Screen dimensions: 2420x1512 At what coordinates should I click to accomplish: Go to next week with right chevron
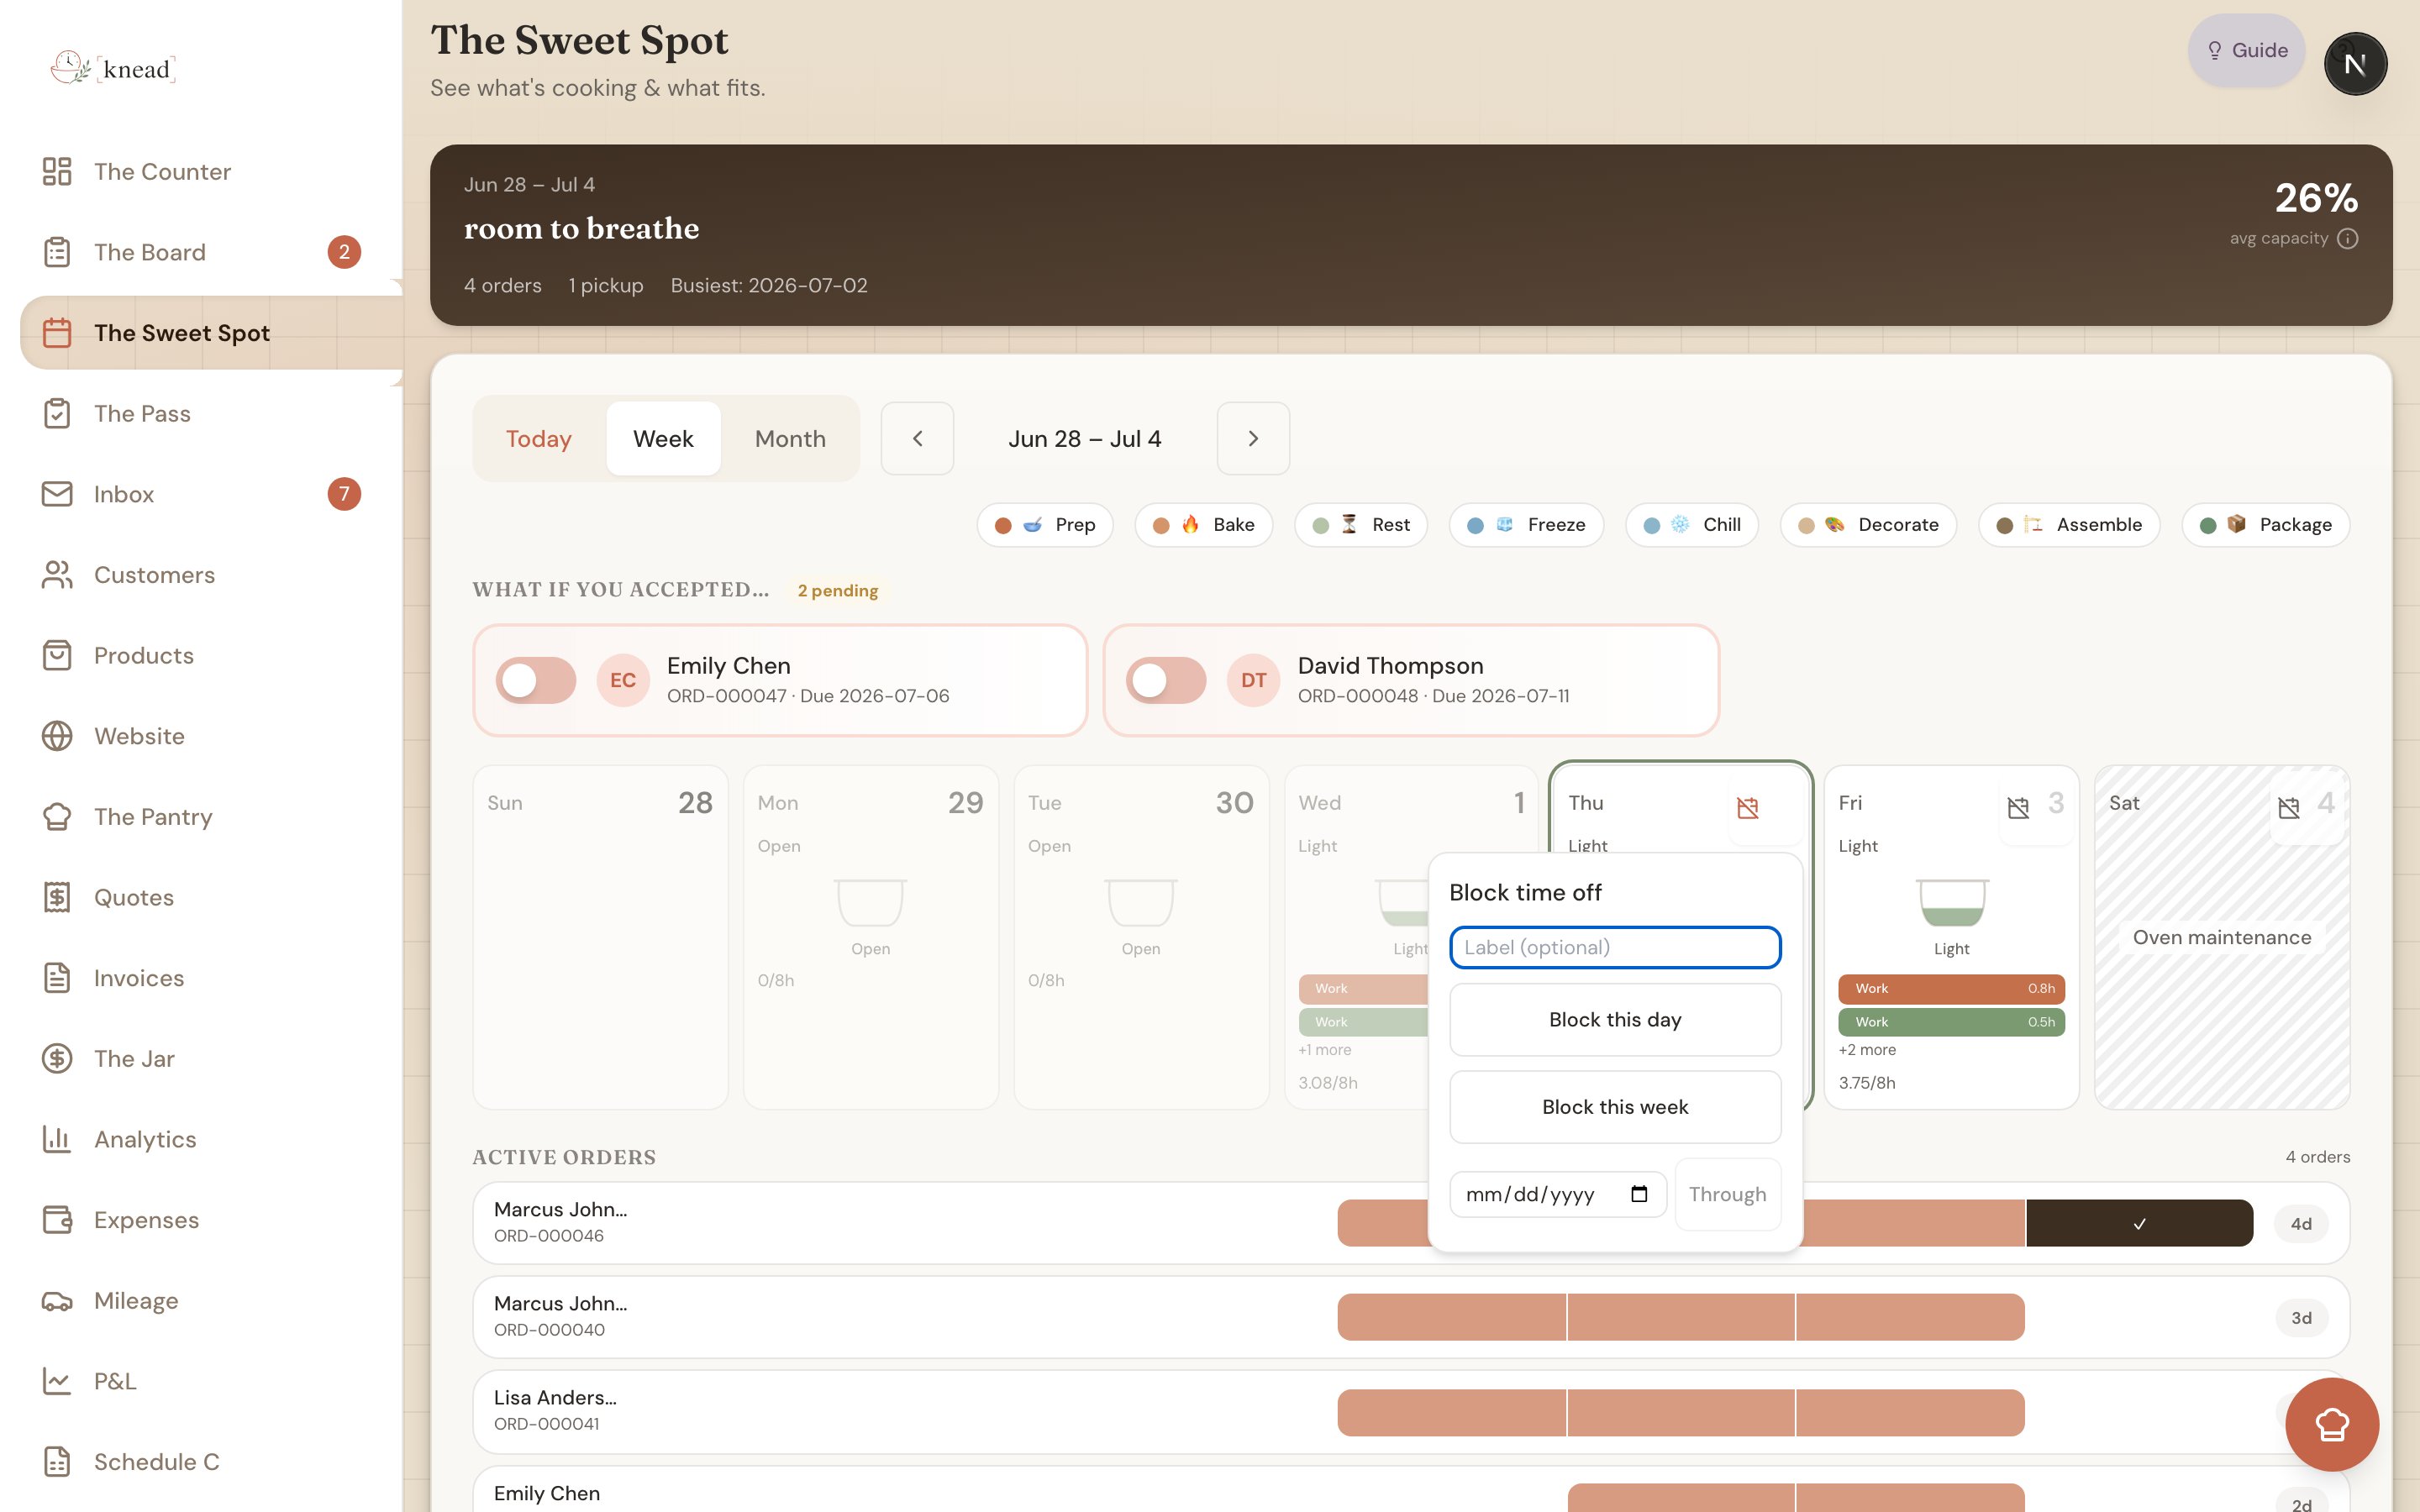click(1253, 438)
